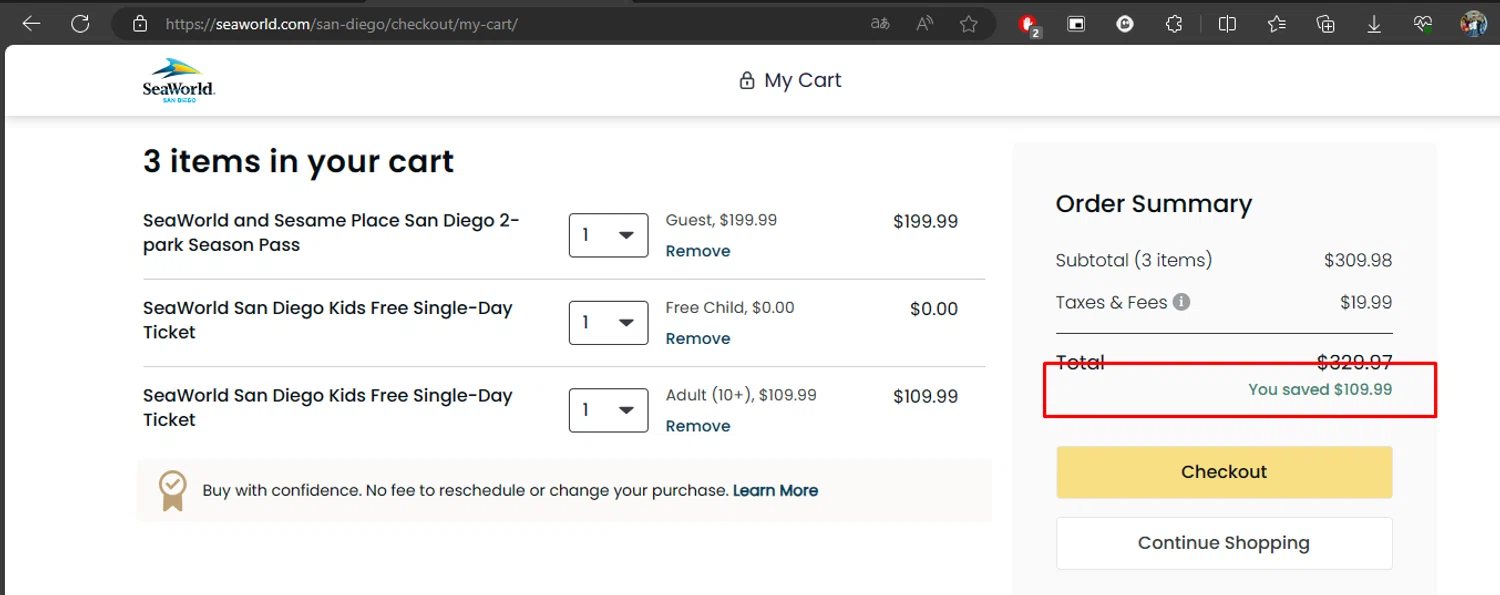Click the translate page icon
Viewport: 1500px width, 595px height.
(880, 24)
